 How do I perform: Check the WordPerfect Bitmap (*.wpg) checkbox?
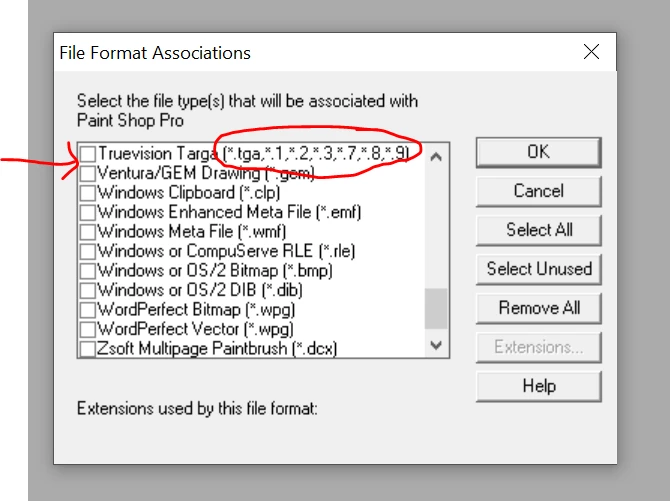pos(88,310)
